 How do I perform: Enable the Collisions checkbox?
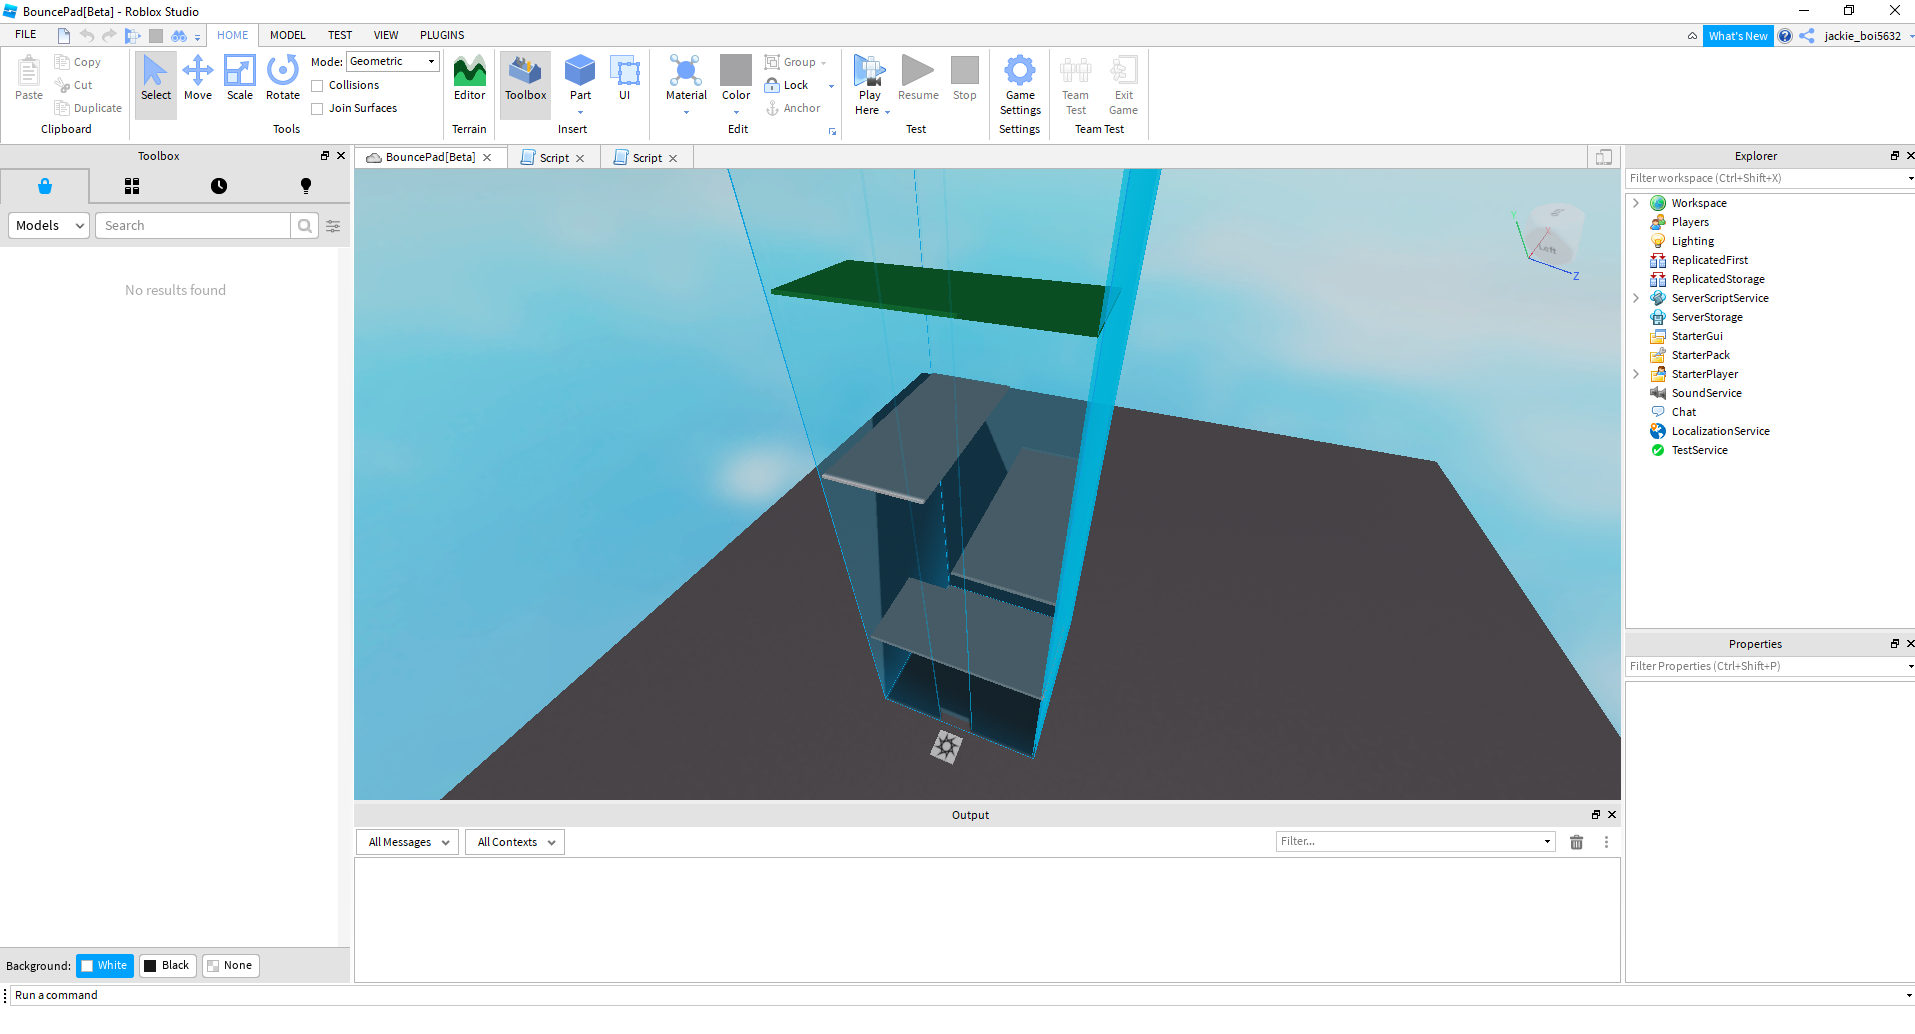click(318, 85)
